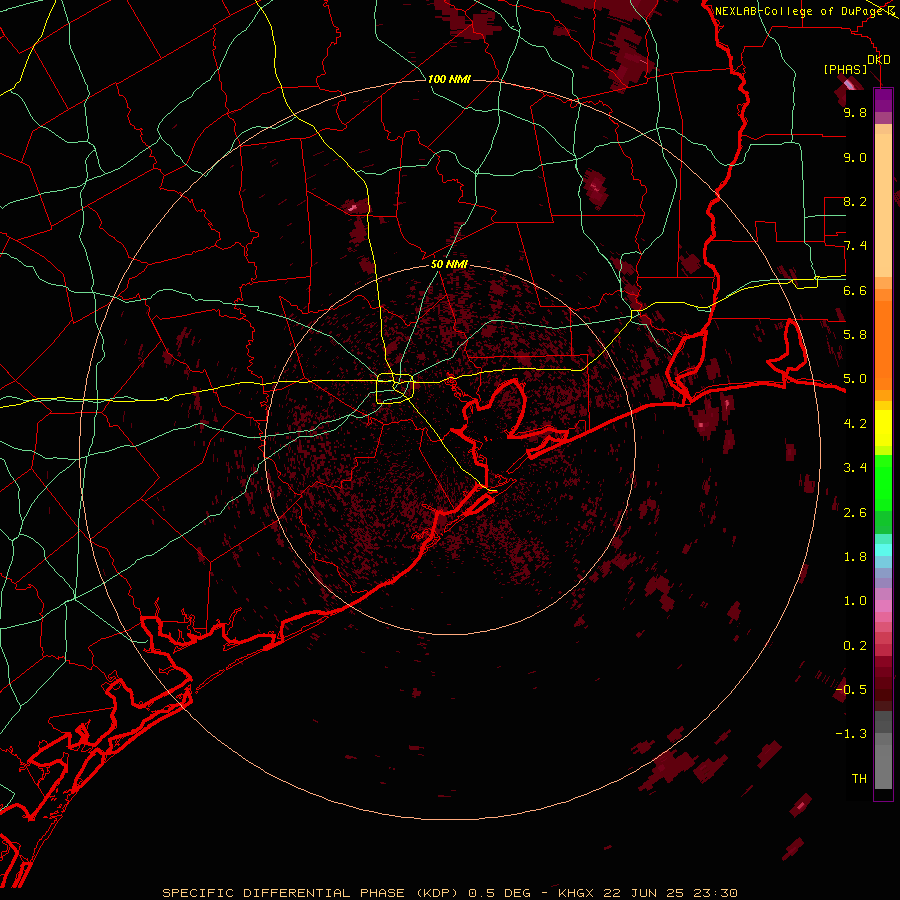Click the -1.3 scale value
Image resolution: width=900 pixels, height=900 pixels.
point(851,734)
